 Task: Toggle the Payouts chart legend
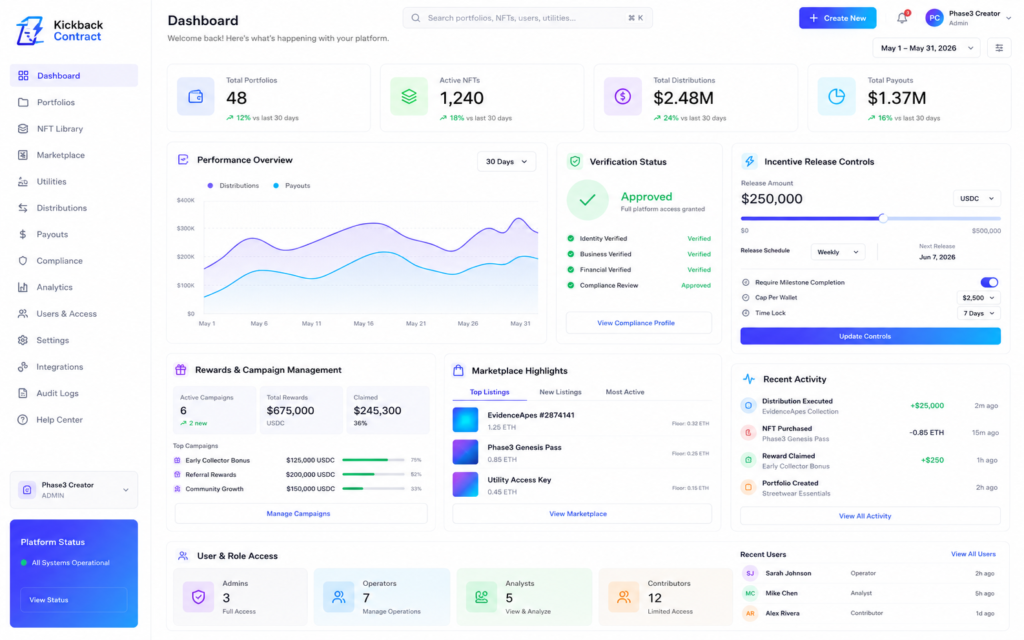[x=291, y=185]
